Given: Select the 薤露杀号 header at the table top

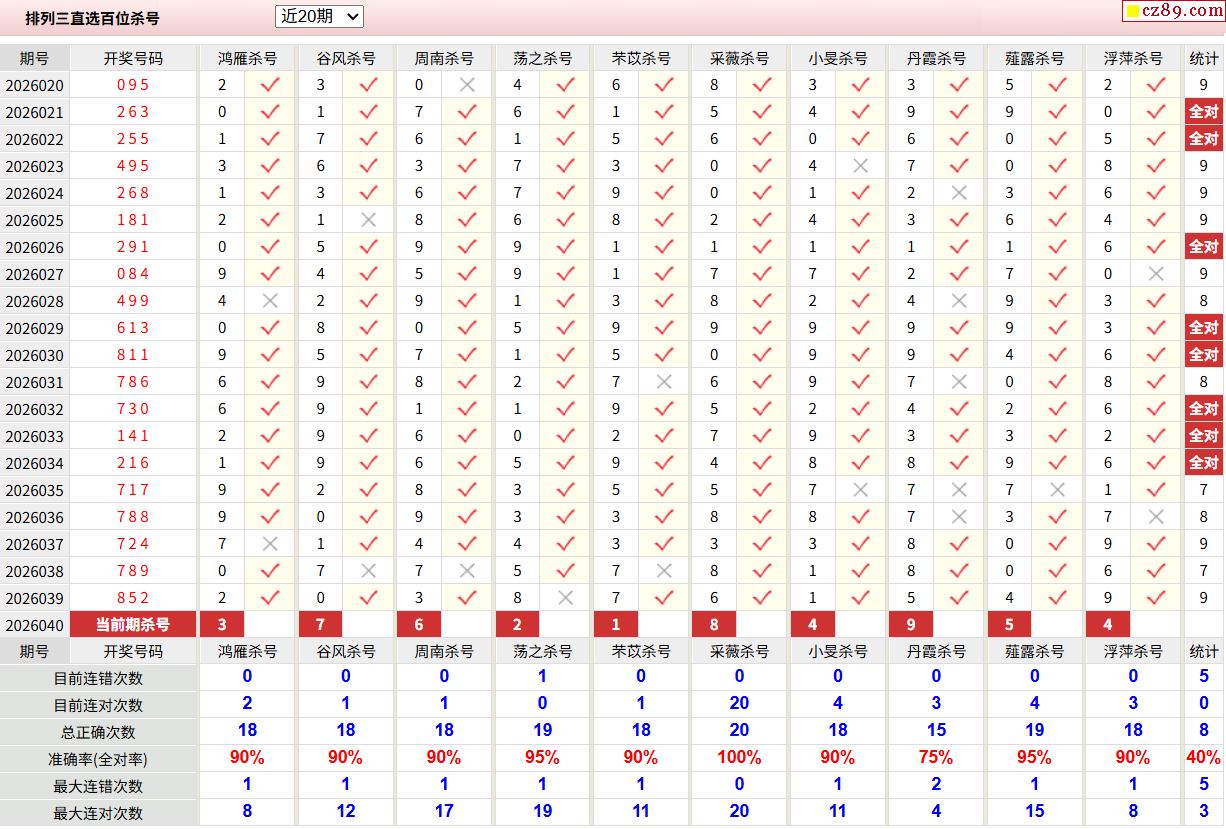Looking at the screenshot, I should pyautogui.click(x=1035, y=58).
